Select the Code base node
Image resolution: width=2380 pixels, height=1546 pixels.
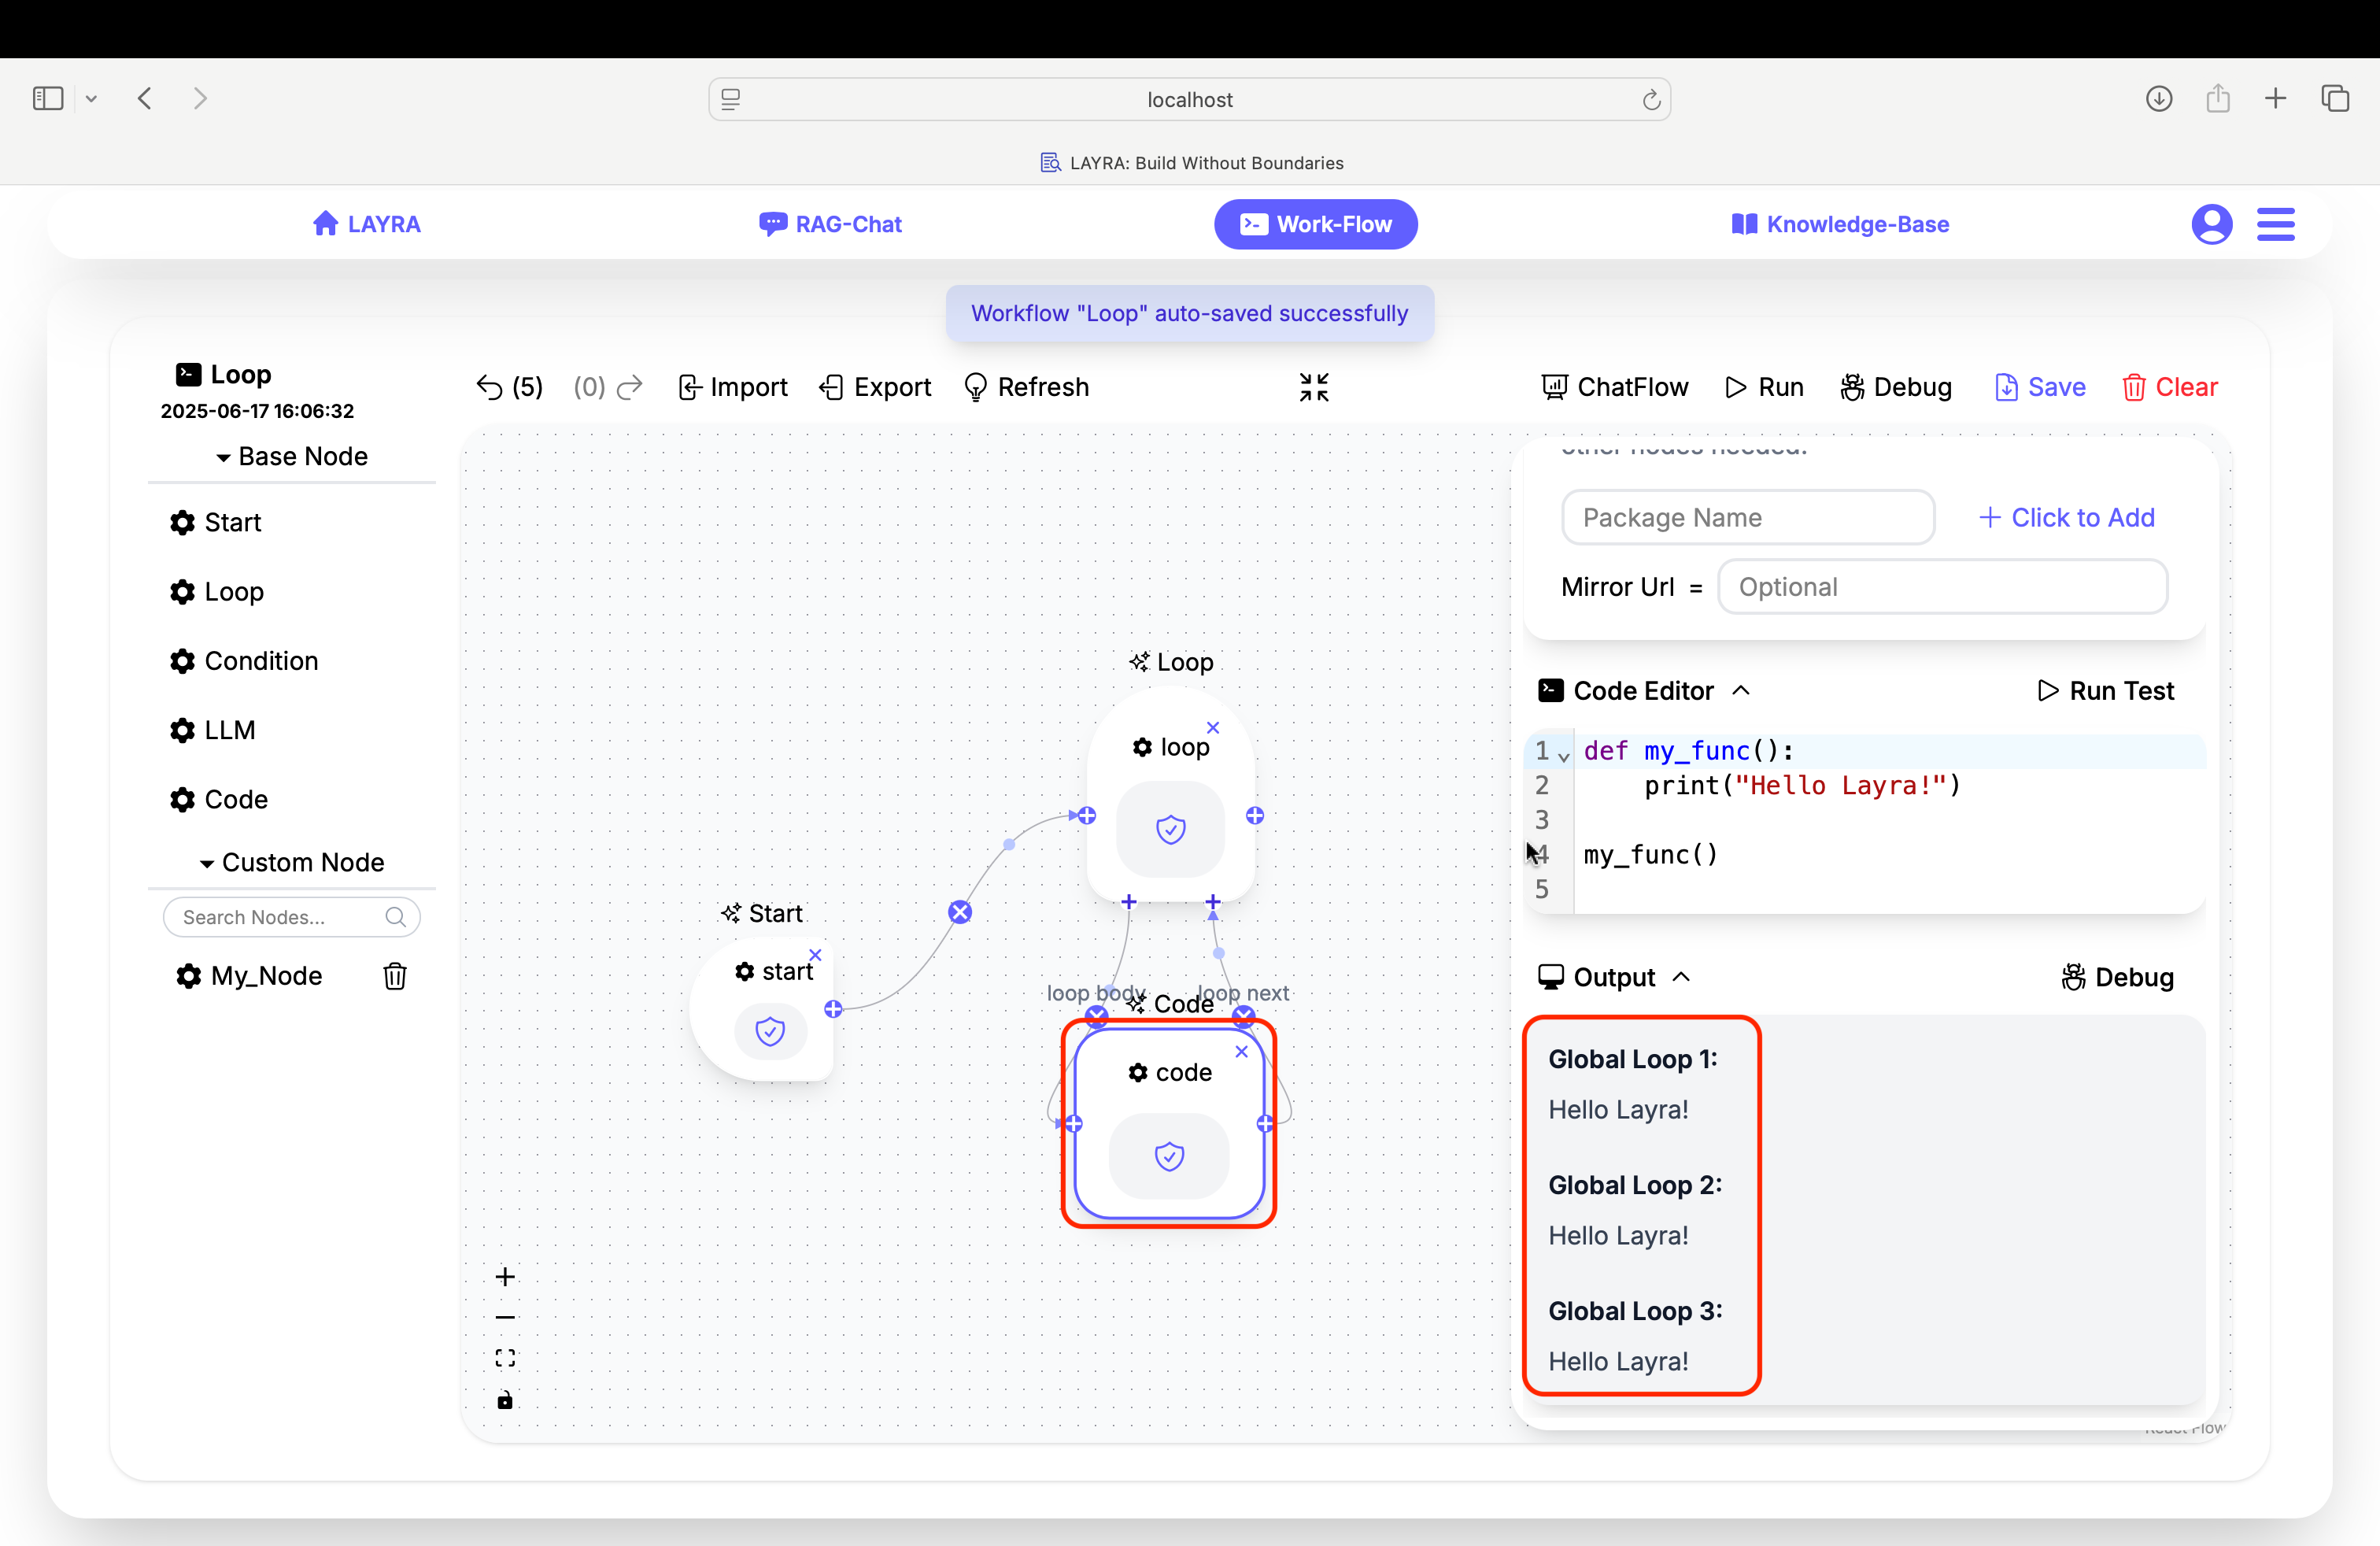coord(218,799)
